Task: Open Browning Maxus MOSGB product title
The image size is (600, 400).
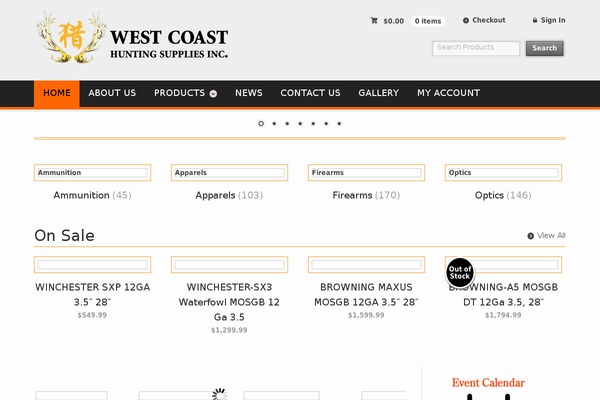Action: pos(366,294)
